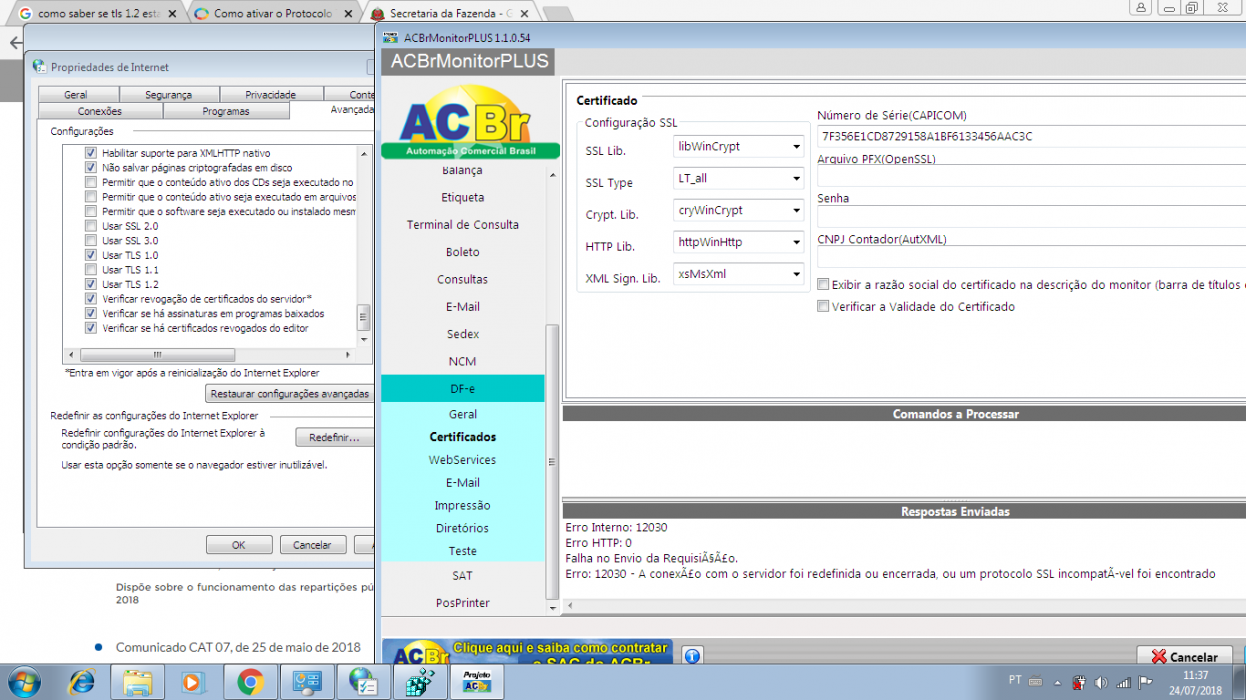This screenshot has width=1246, height=700.
Task: Switch to the Segurança tab
Action: 168,95
